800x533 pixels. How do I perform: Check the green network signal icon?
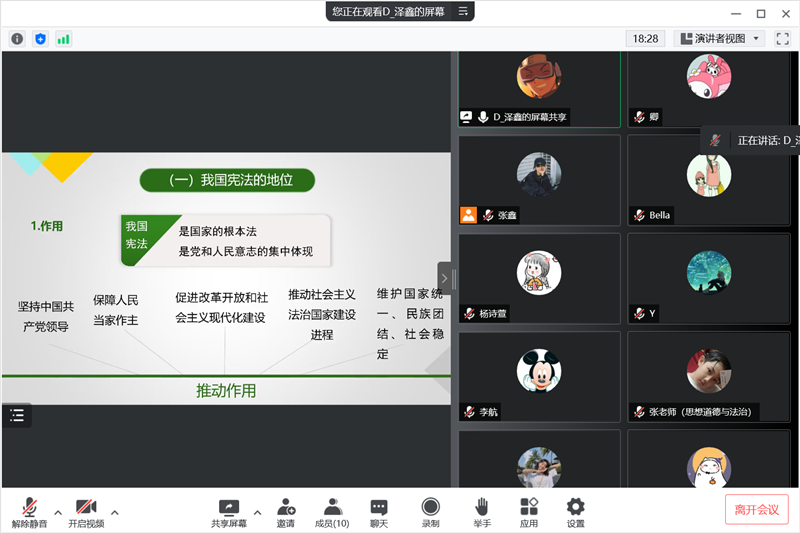pos(63,39)
